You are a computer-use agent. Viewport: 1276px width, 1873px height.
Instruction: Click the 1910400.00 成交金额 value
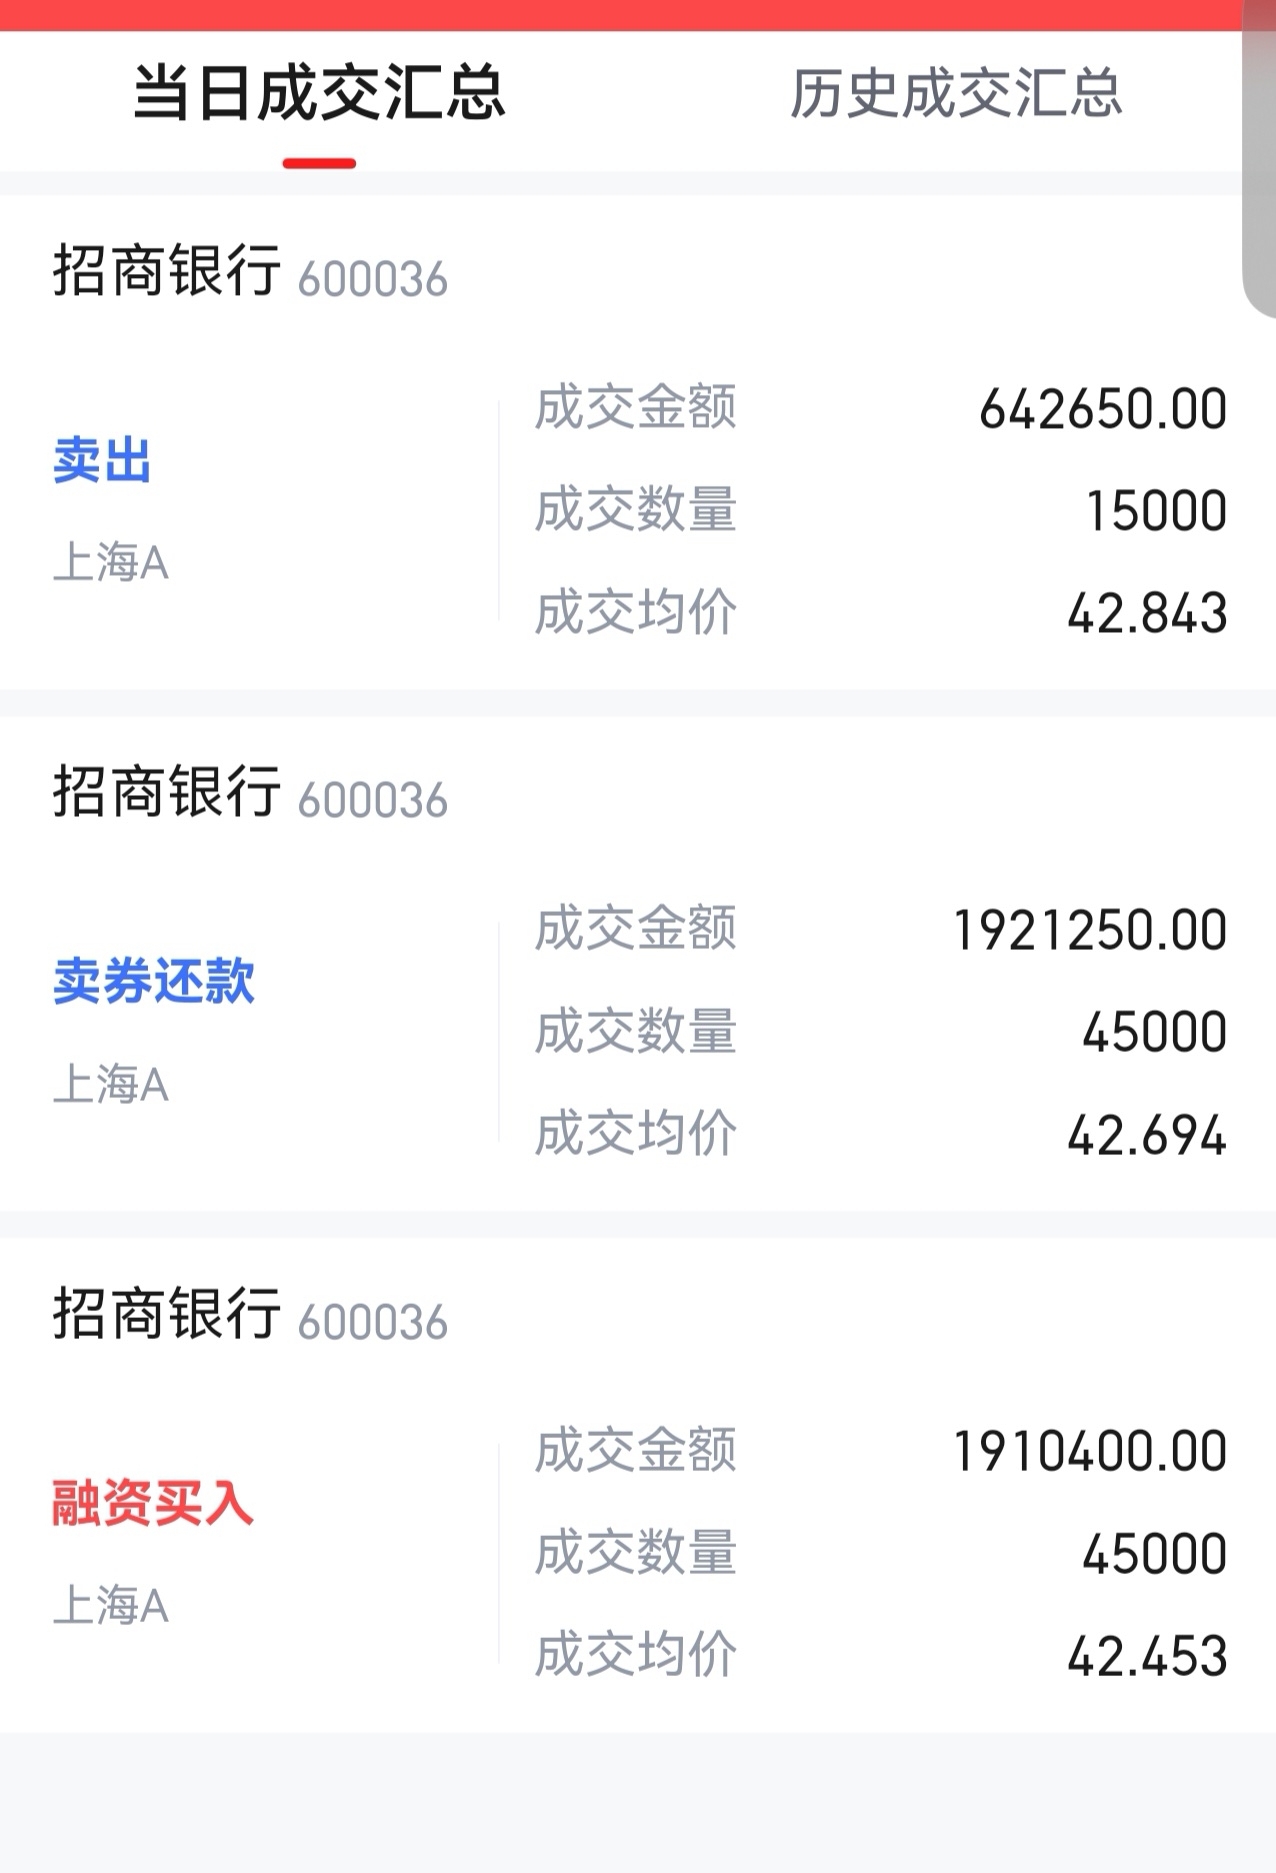pos(1090,1452)
